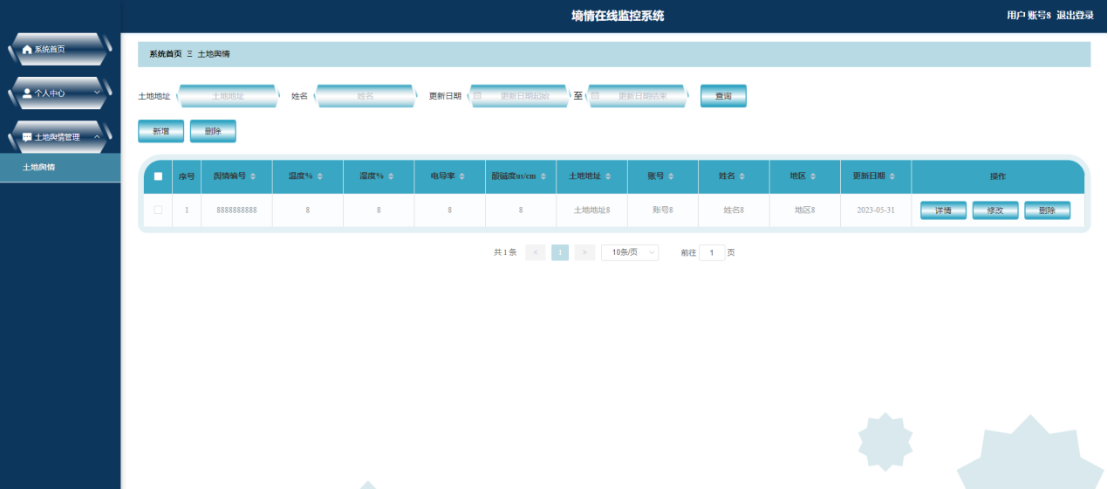Click 用户 账号8 in the header
Screen dimensions: 1108x489
click(x=1029, y=16)
